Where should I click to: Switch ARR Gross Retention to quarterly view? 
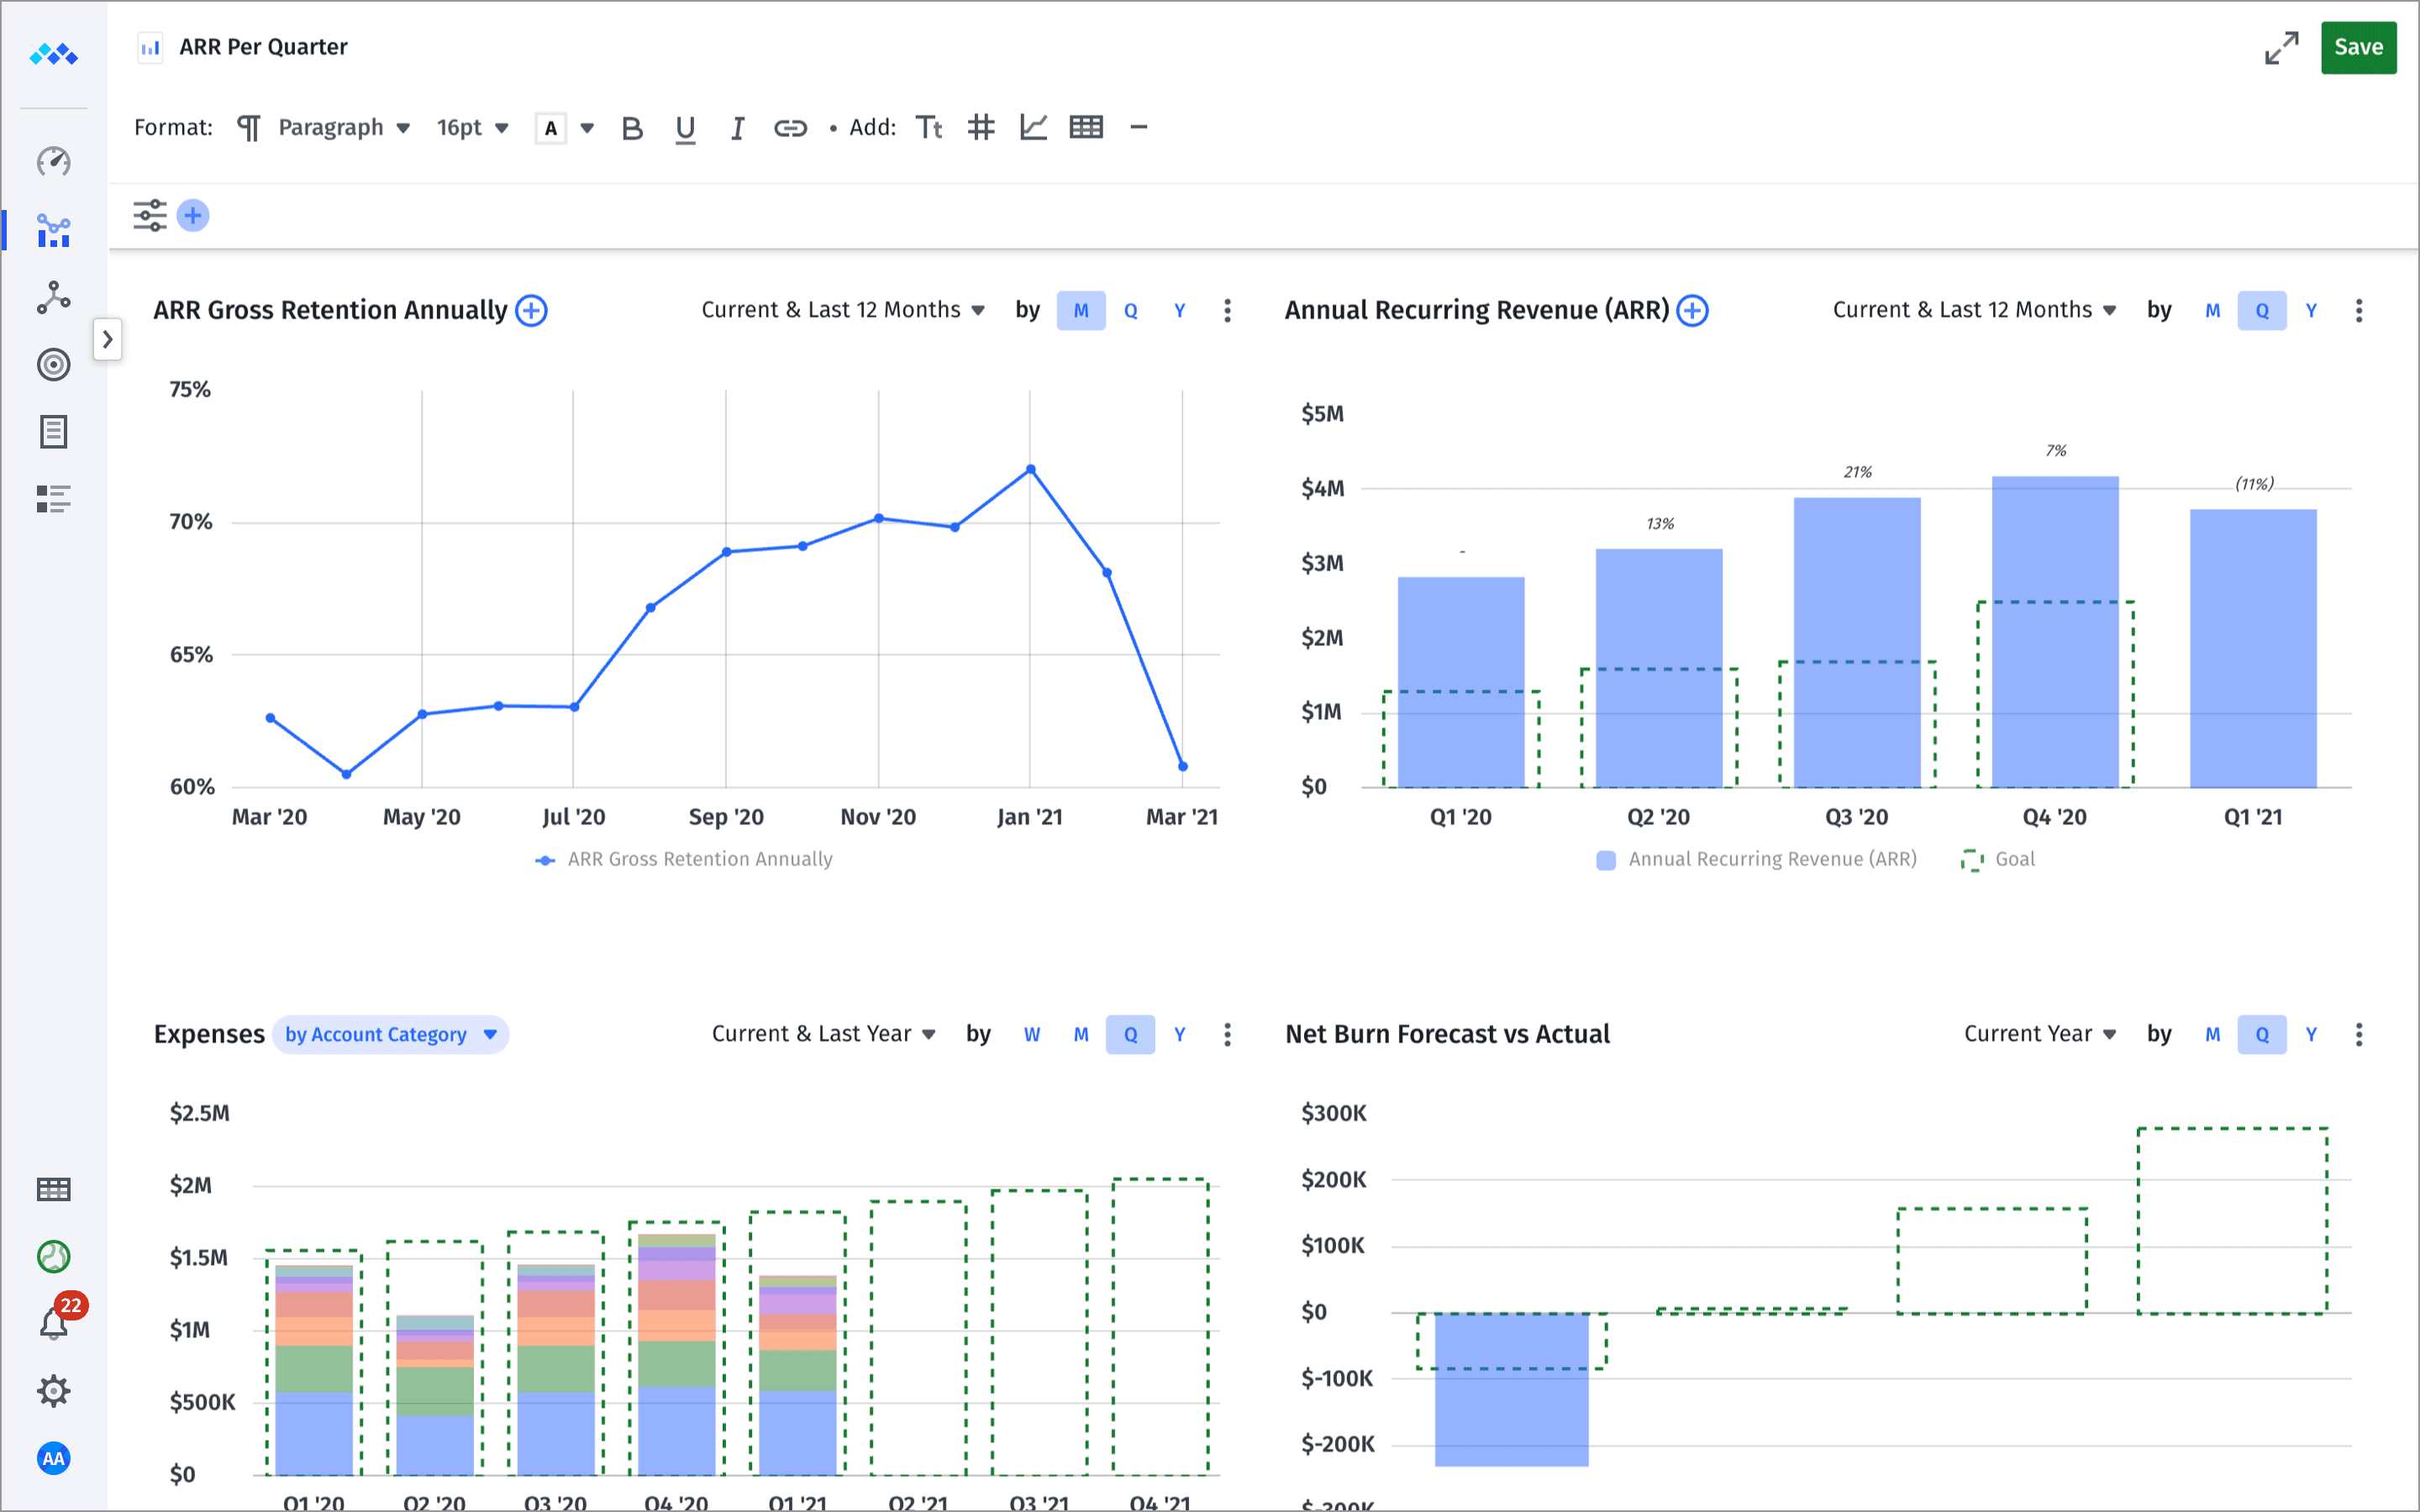[1130, 311]
